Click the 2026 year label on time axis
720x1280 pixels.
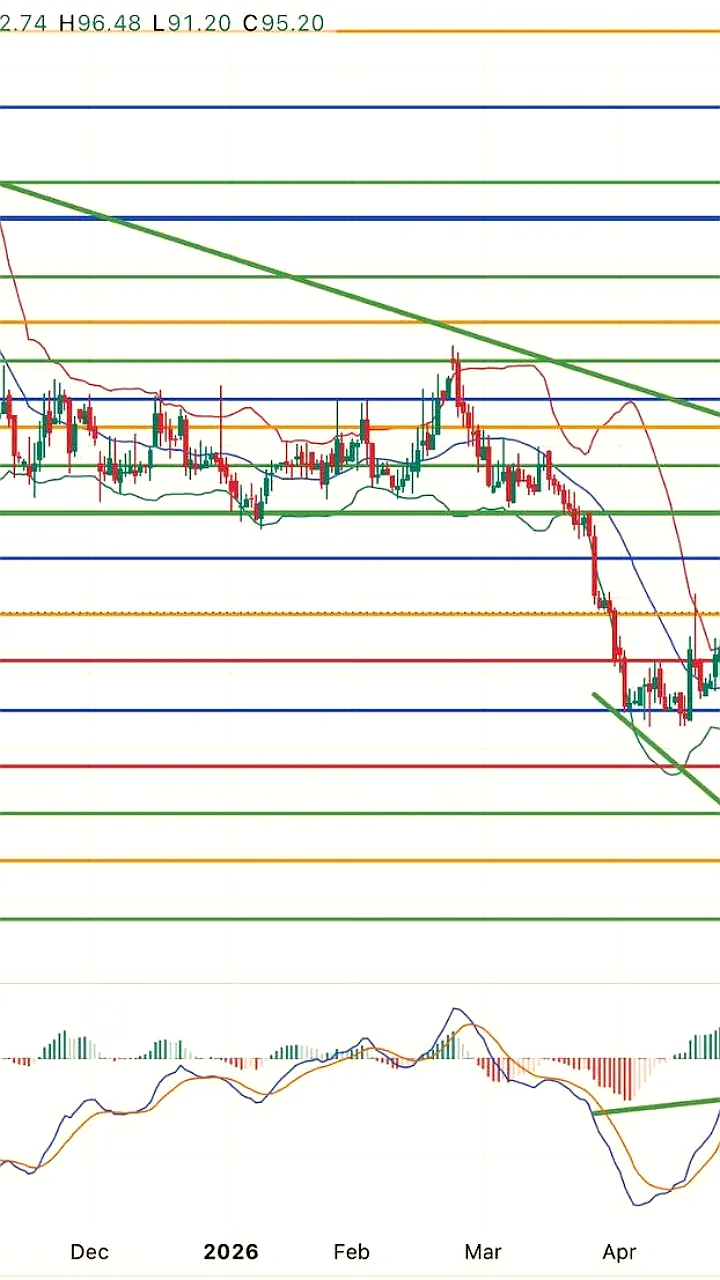(231, 1252)
